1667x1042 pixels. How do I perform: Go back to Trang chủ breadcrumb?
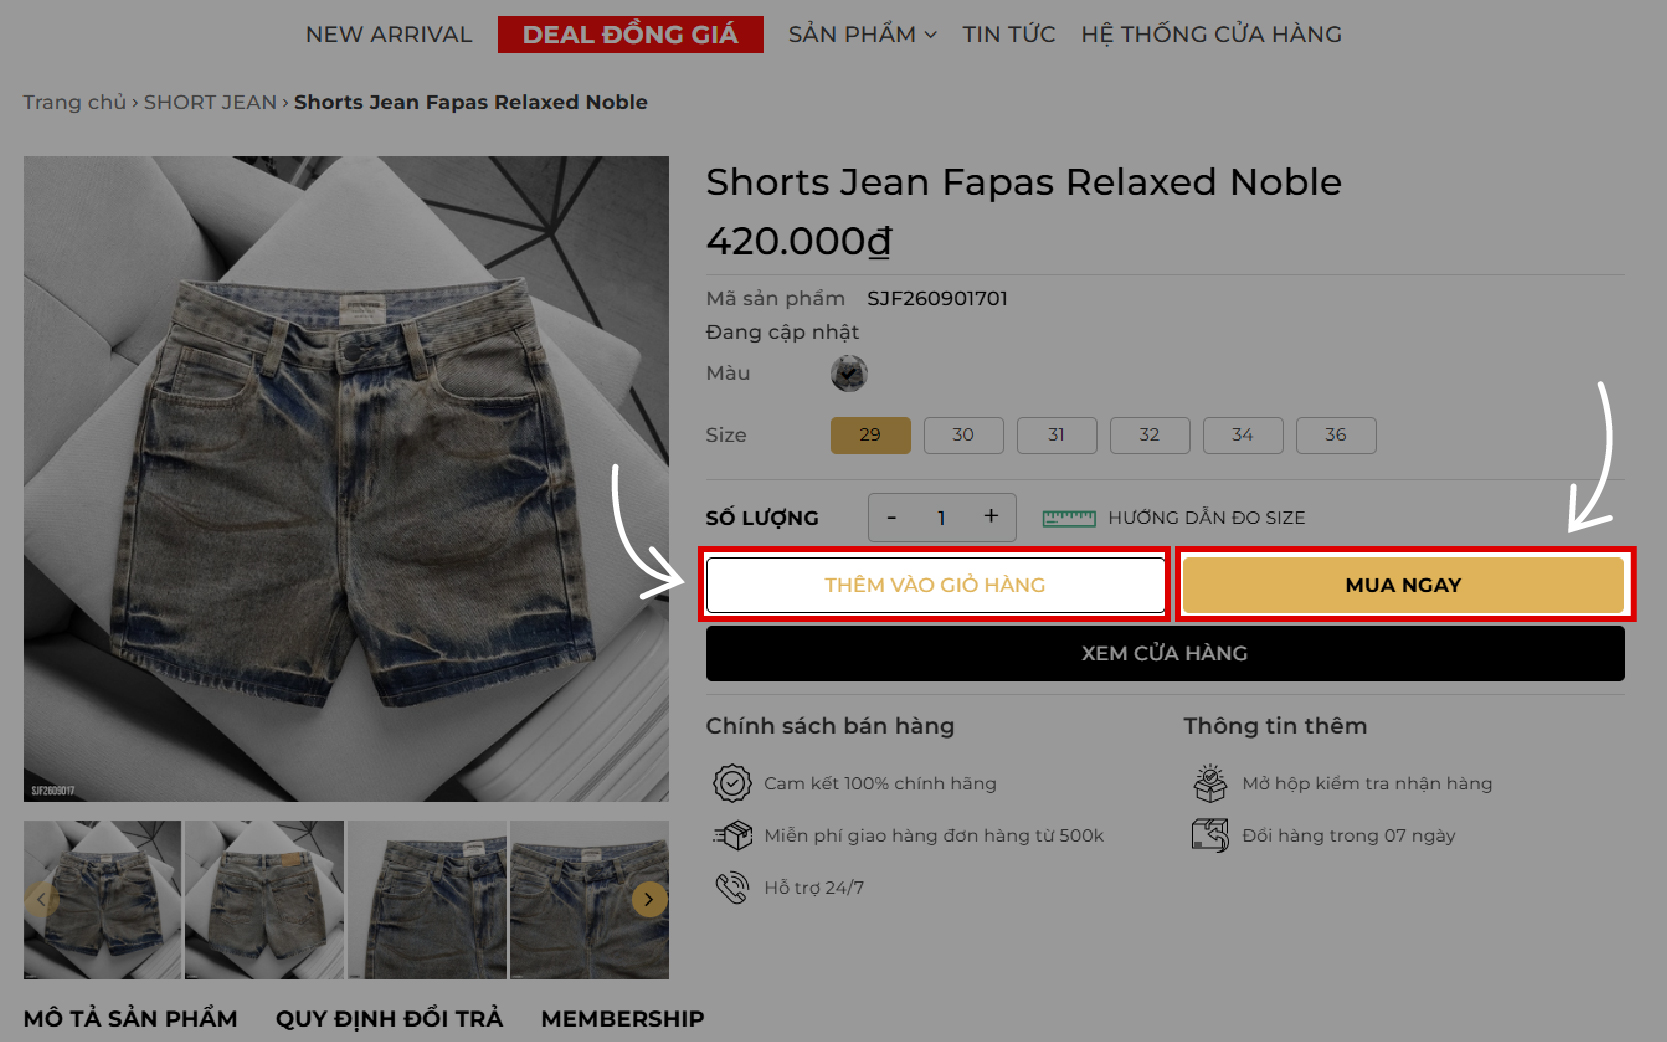[75, 102]
